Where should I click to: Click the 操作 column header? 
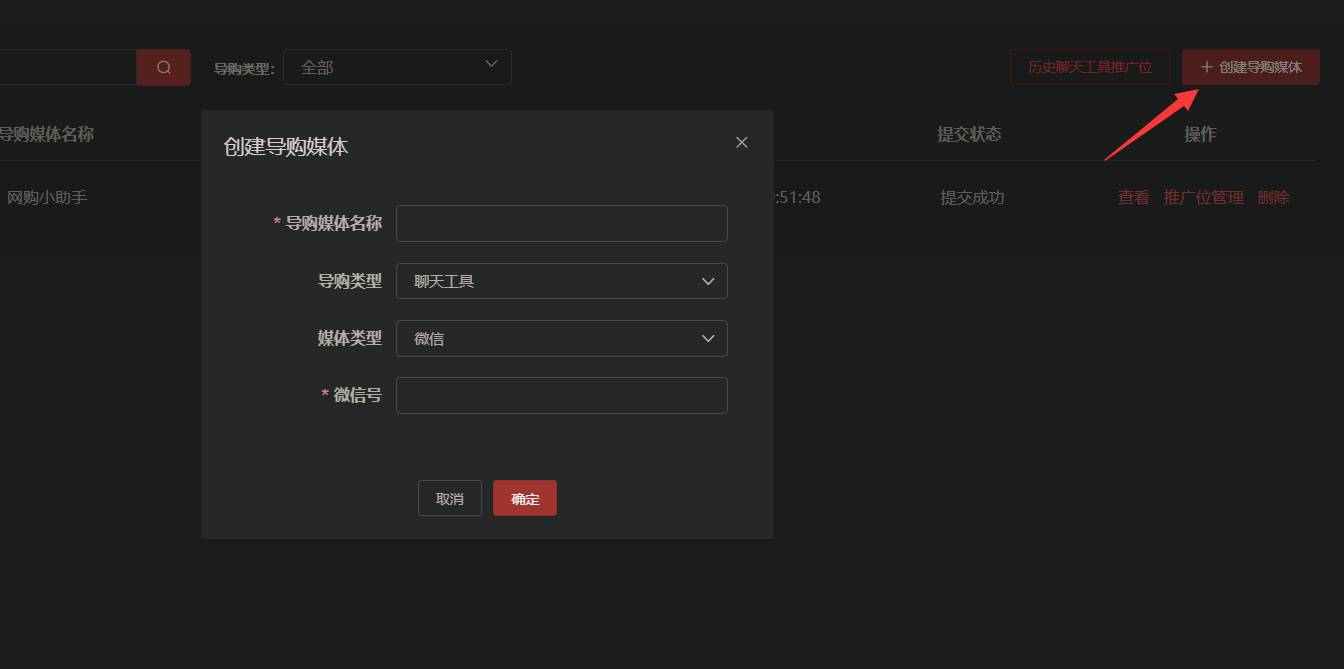point(1201,134)
